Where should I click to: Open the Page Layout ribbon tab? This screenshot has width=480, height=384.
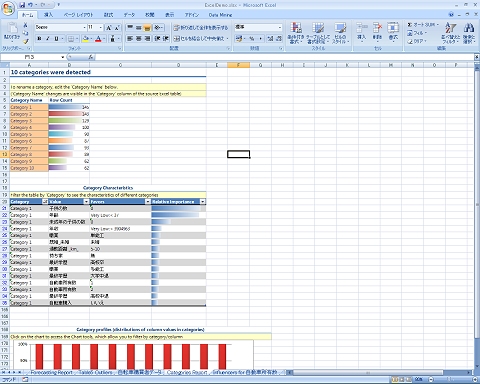pos(78,15)
